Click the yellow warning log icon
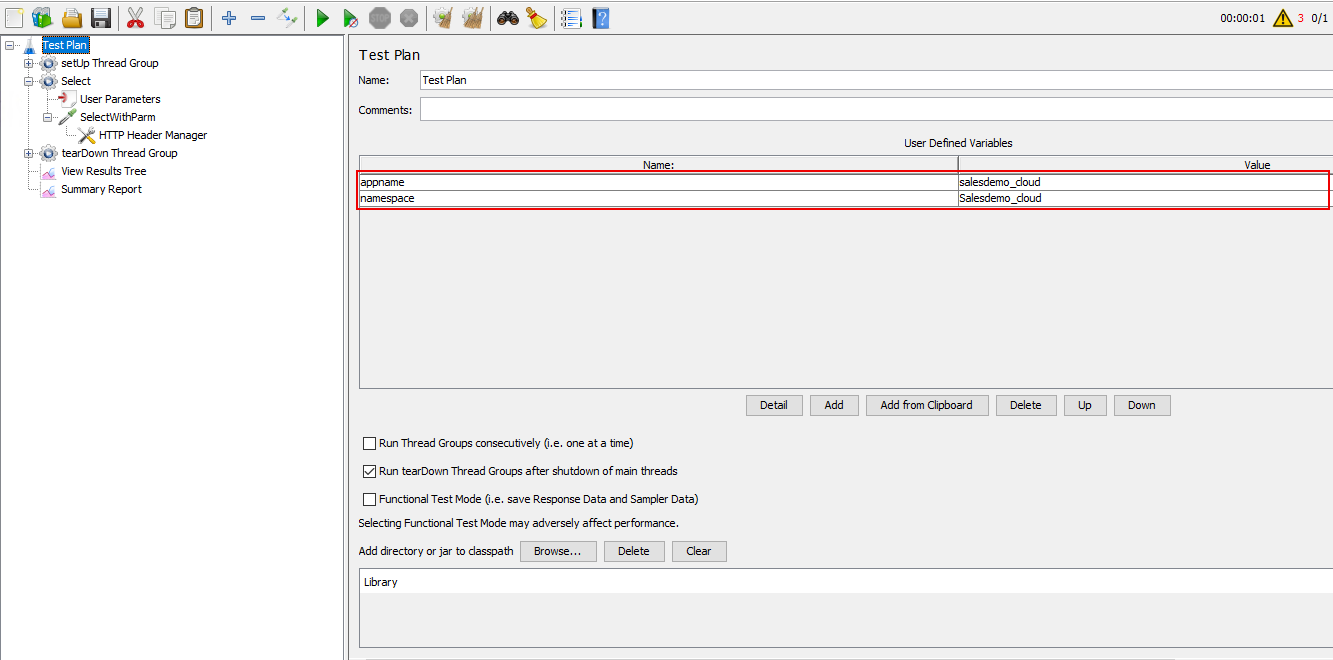This screenshot has width=1333, height=660. point(1282,18)
